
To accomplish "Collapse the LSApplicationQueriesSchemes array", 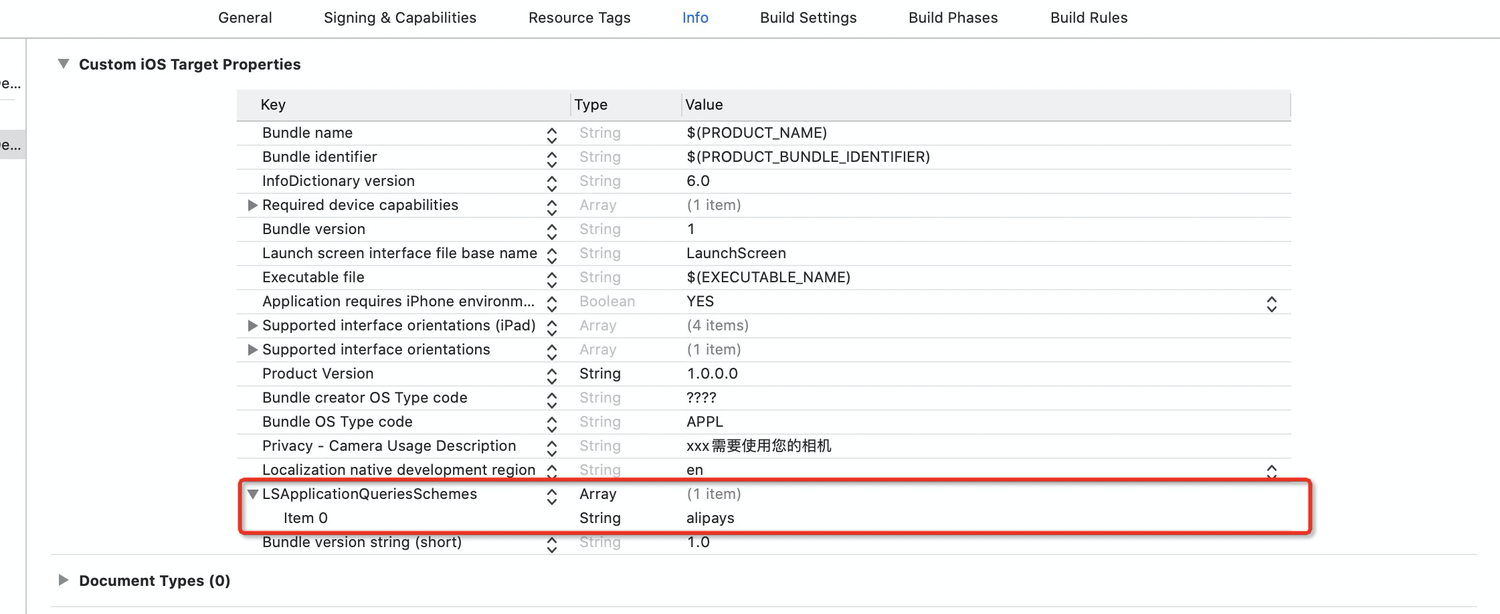I will tap(253, 494).
